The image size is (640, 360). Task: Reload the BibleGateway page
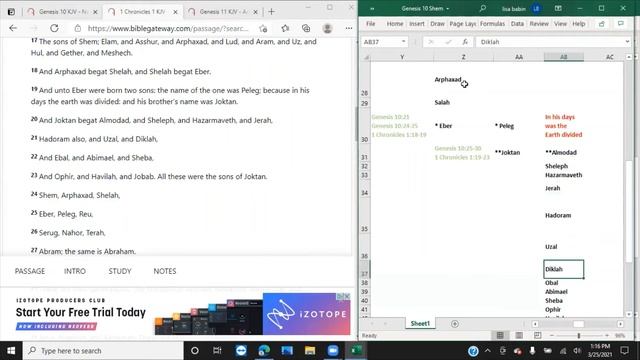54,28
